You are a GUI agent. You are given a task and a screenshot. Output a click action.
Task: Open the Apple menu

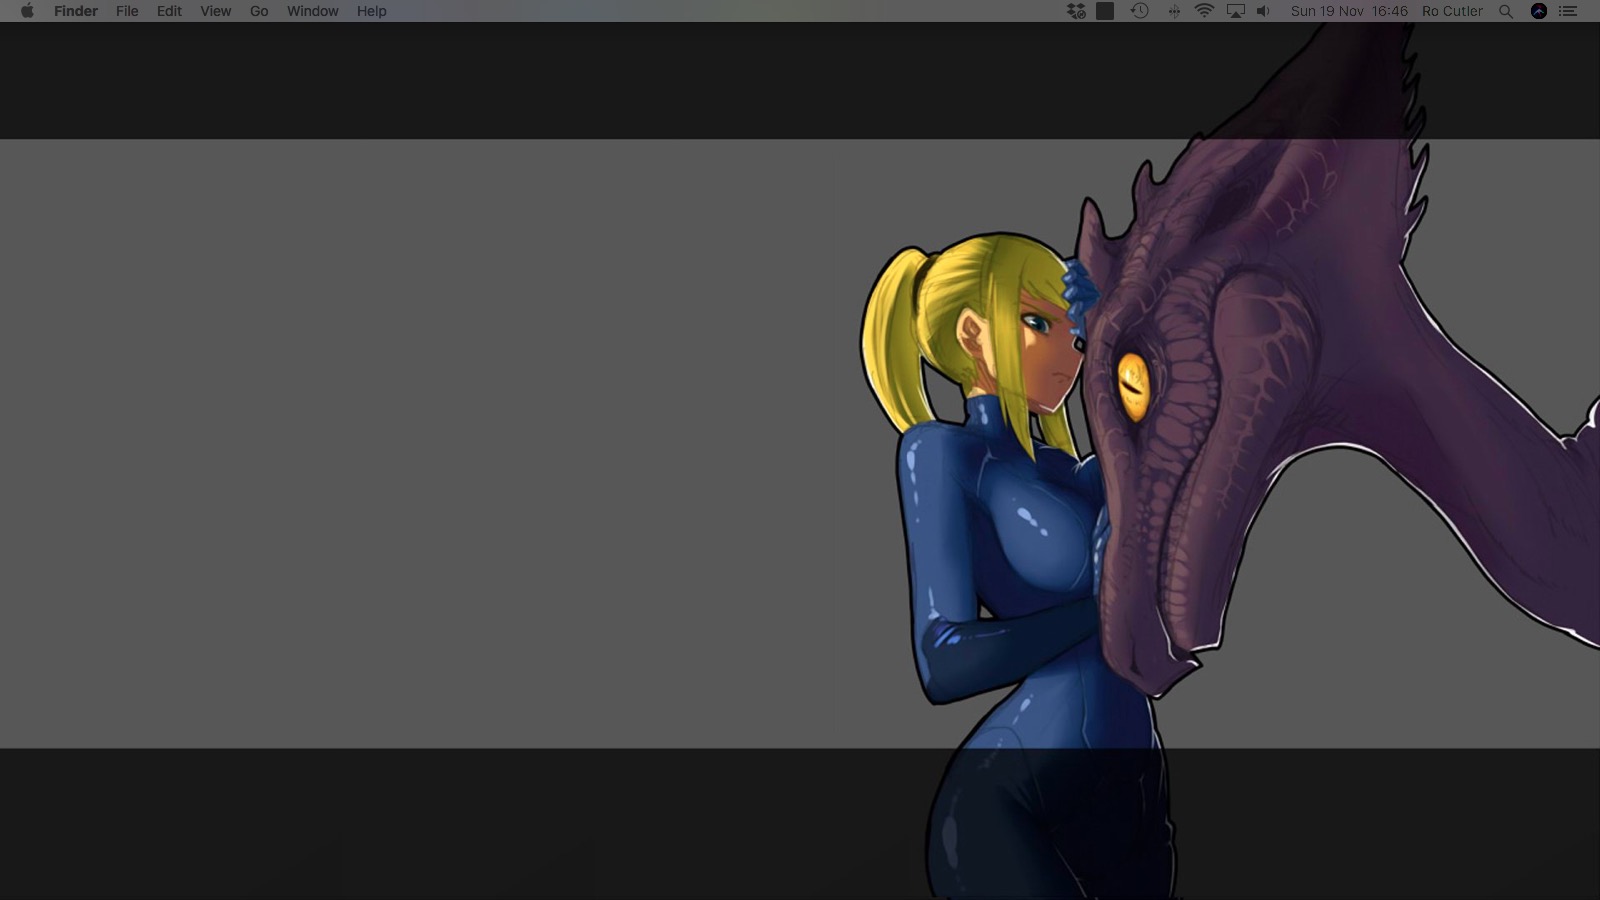coord(27,11)
